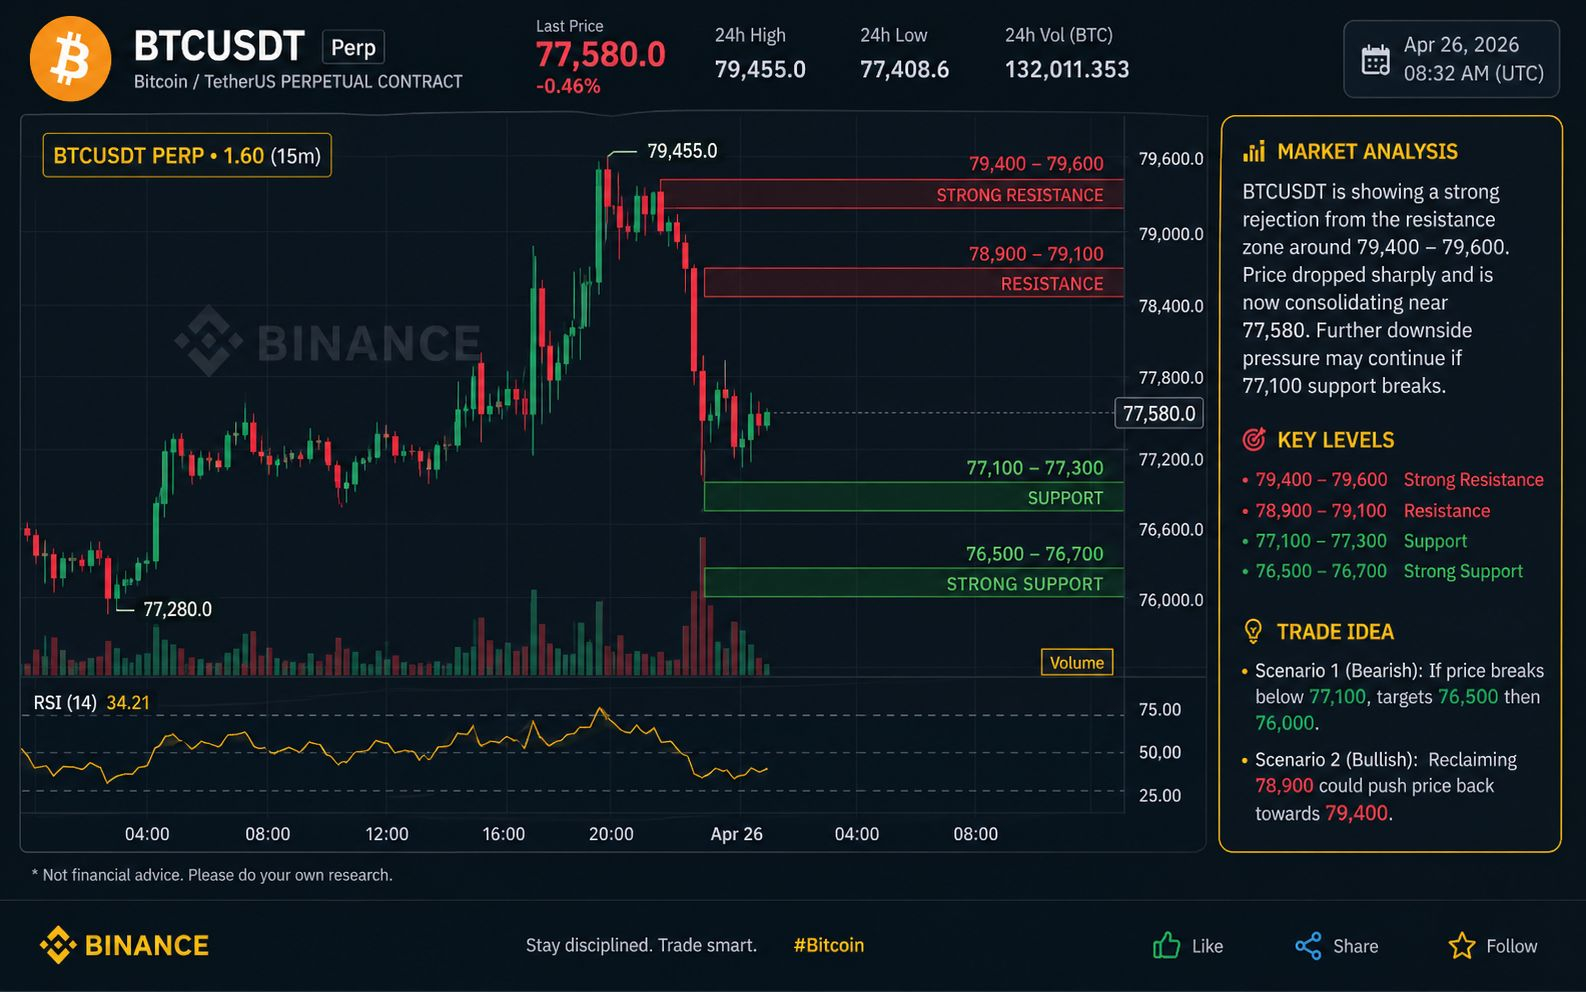Click the RSI value 34.21
Screen dimensions: 1586x992
click(128, 703)
